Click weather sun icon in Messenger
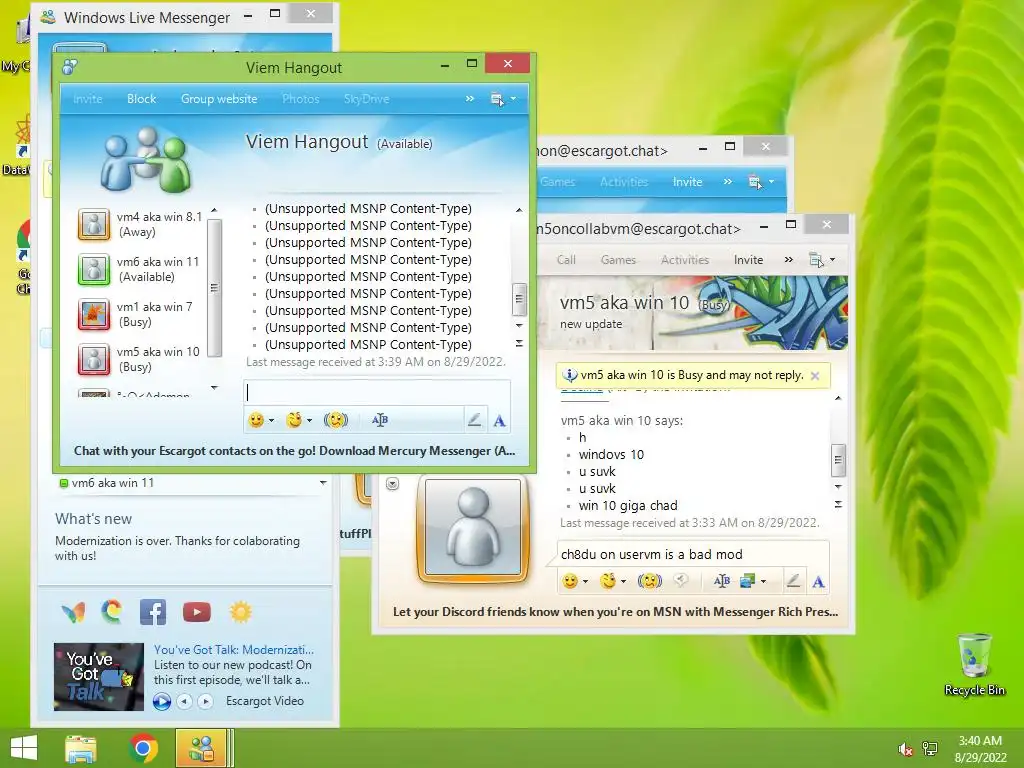Image resolution: width=1024 pixels, height=768 pixels. (x=240, y=612)
